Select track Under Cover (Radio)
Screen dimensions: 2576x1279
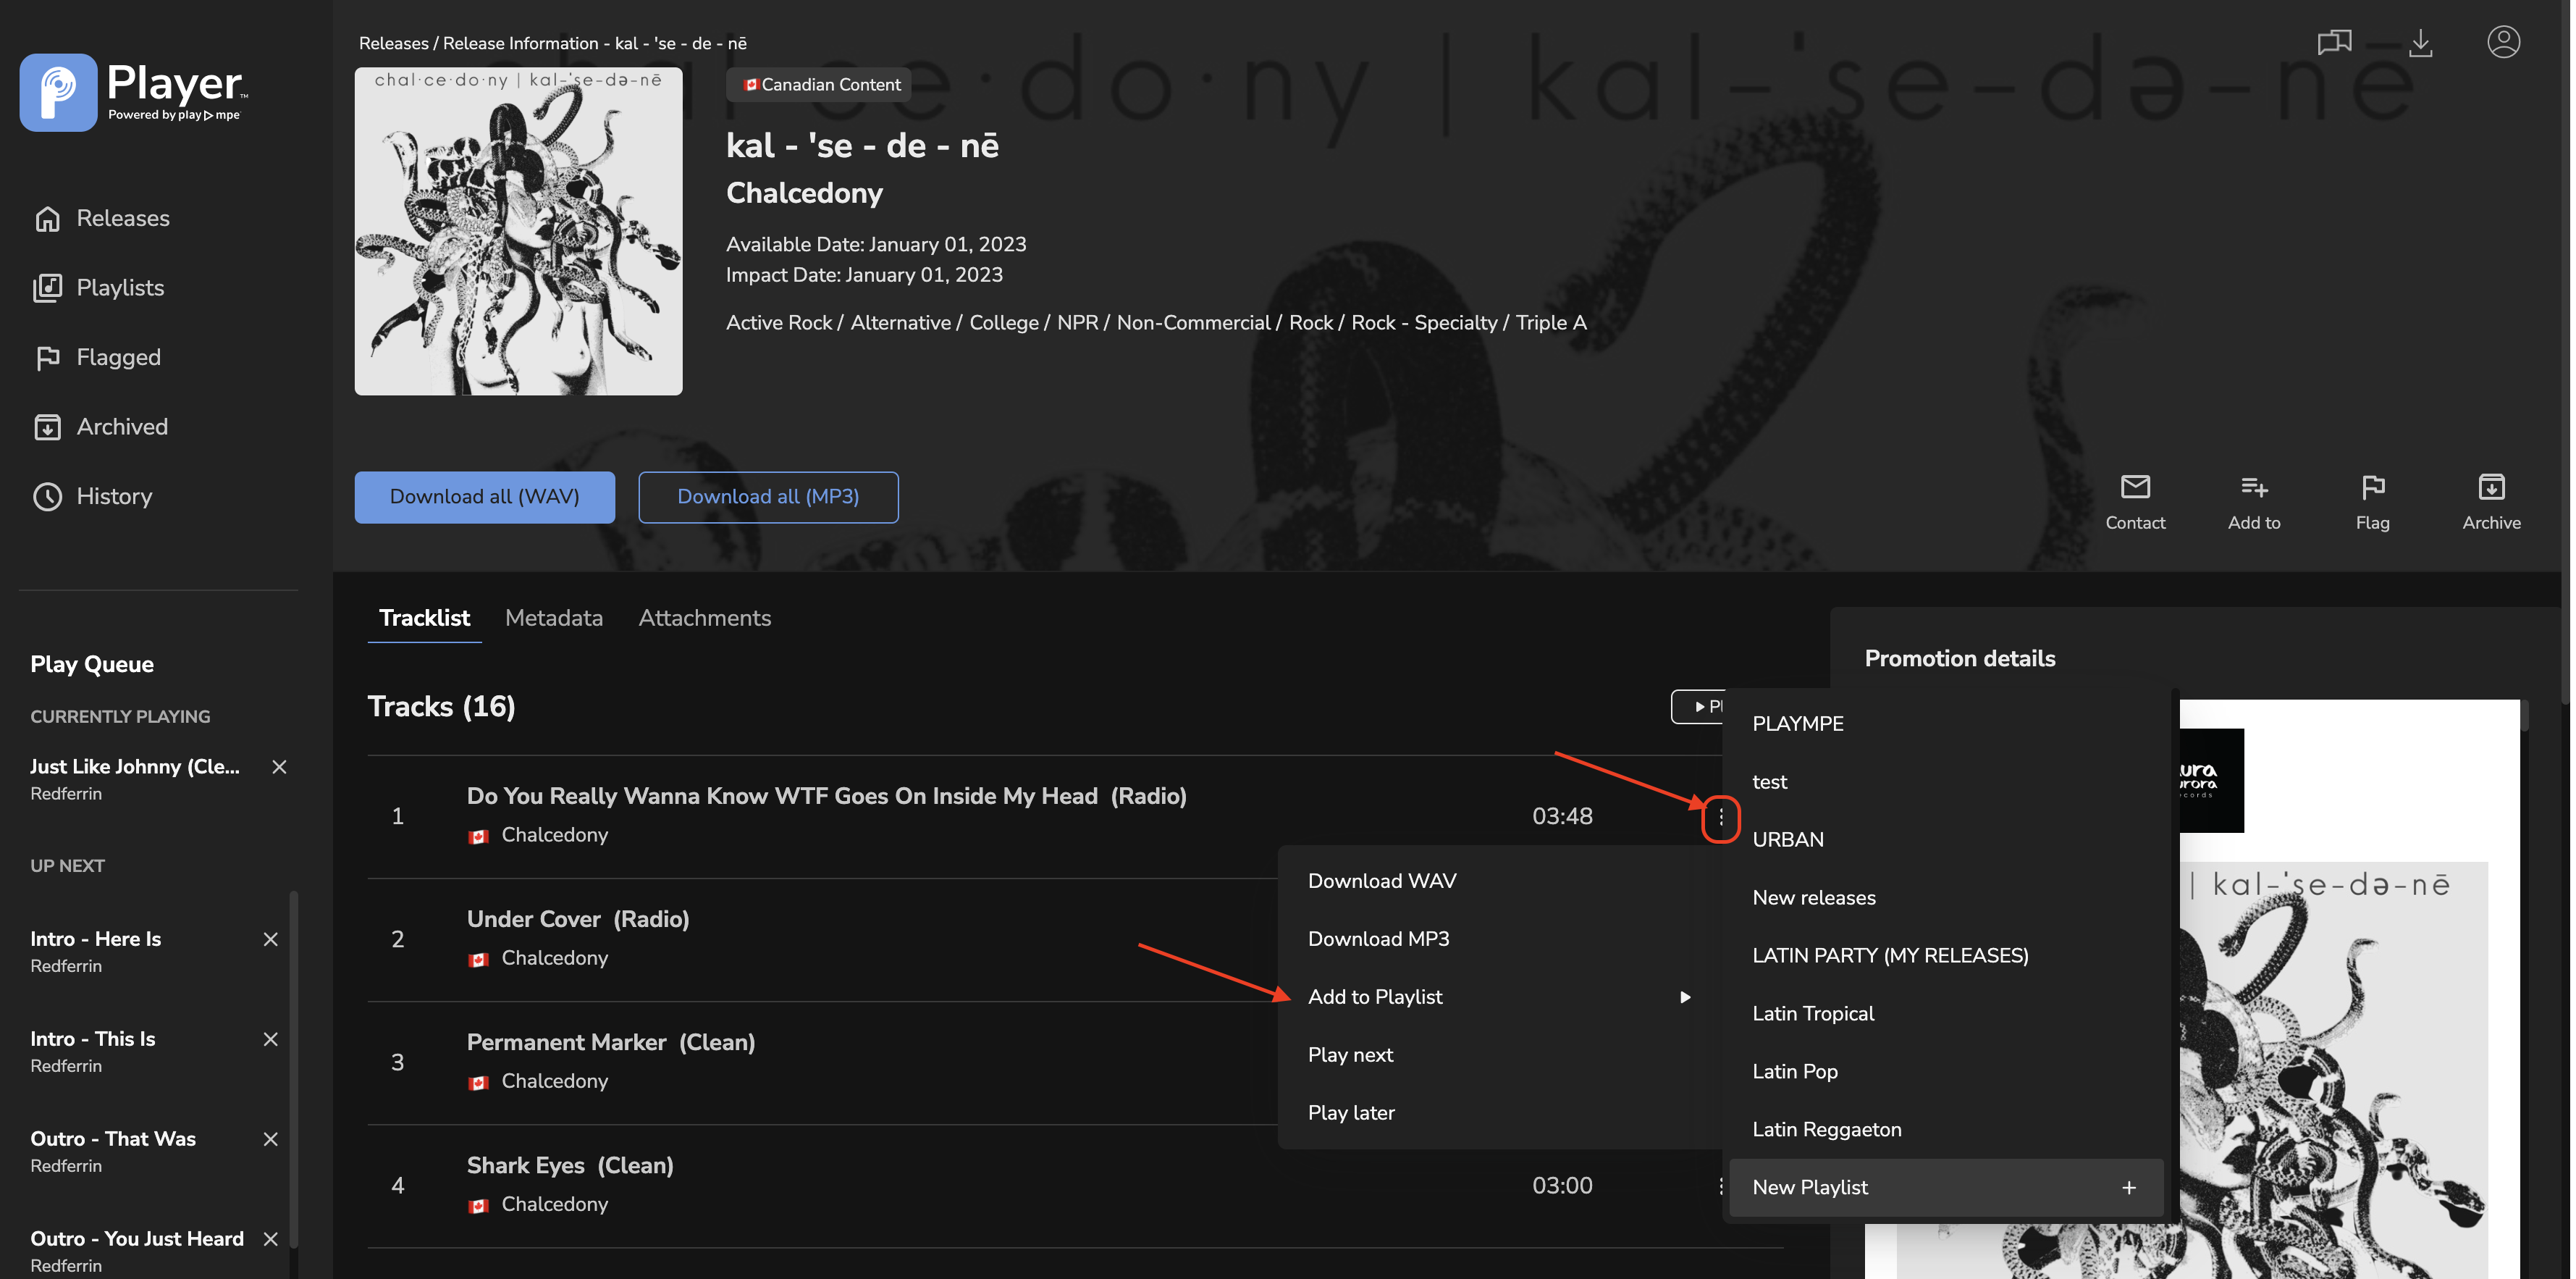[x=578, y=920]
